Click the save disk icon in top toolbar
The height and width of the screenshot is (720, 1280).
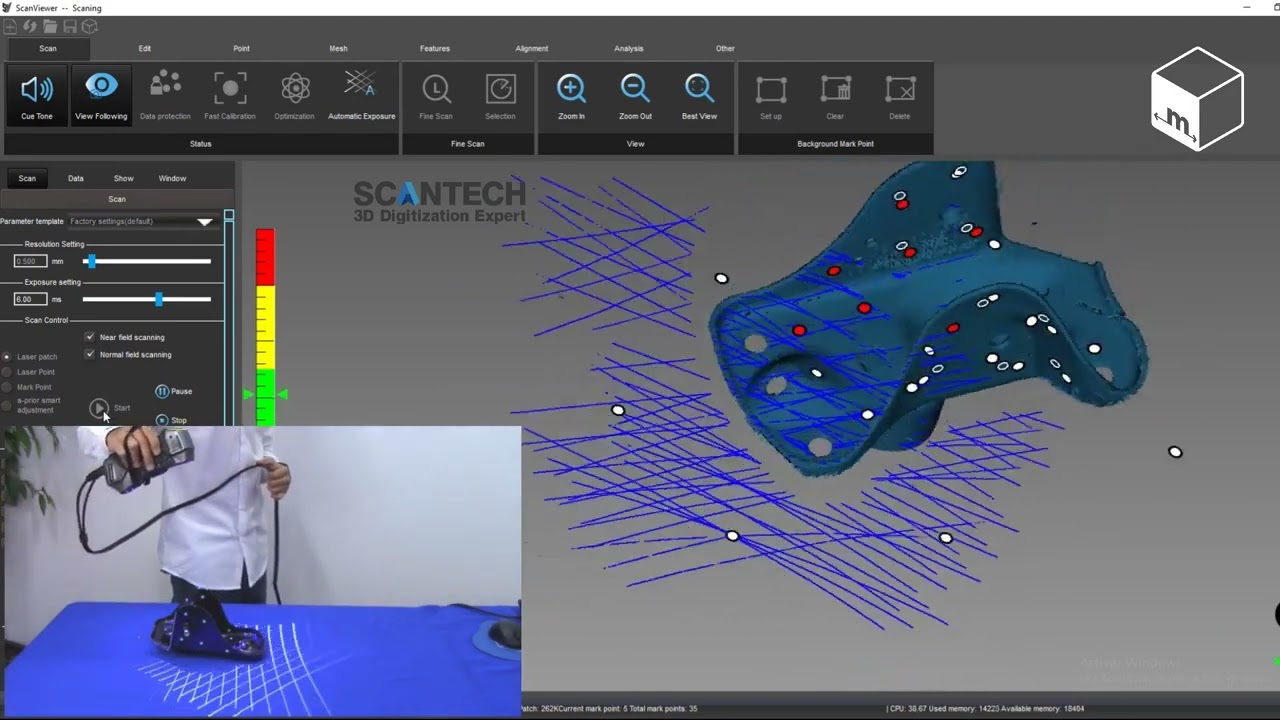[x=70, y=27]
